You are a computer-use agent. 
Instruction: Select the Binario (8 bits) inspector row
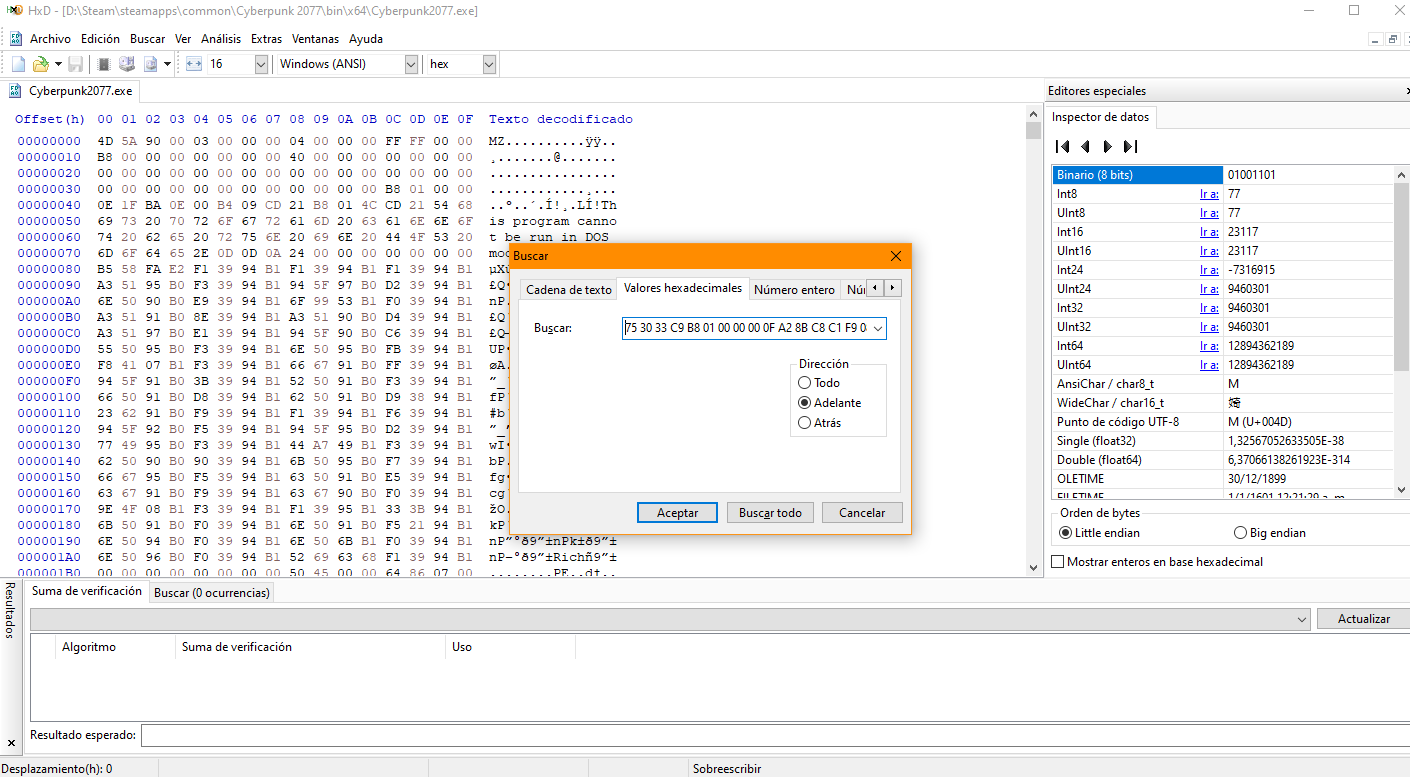click(1223, 175)
